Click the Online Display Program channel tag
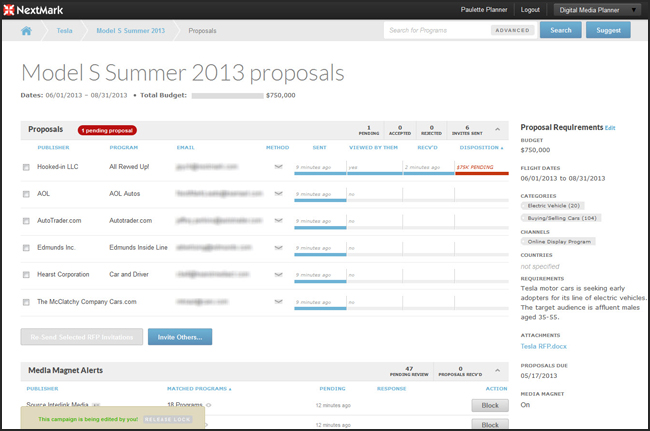 click(558, 242)
